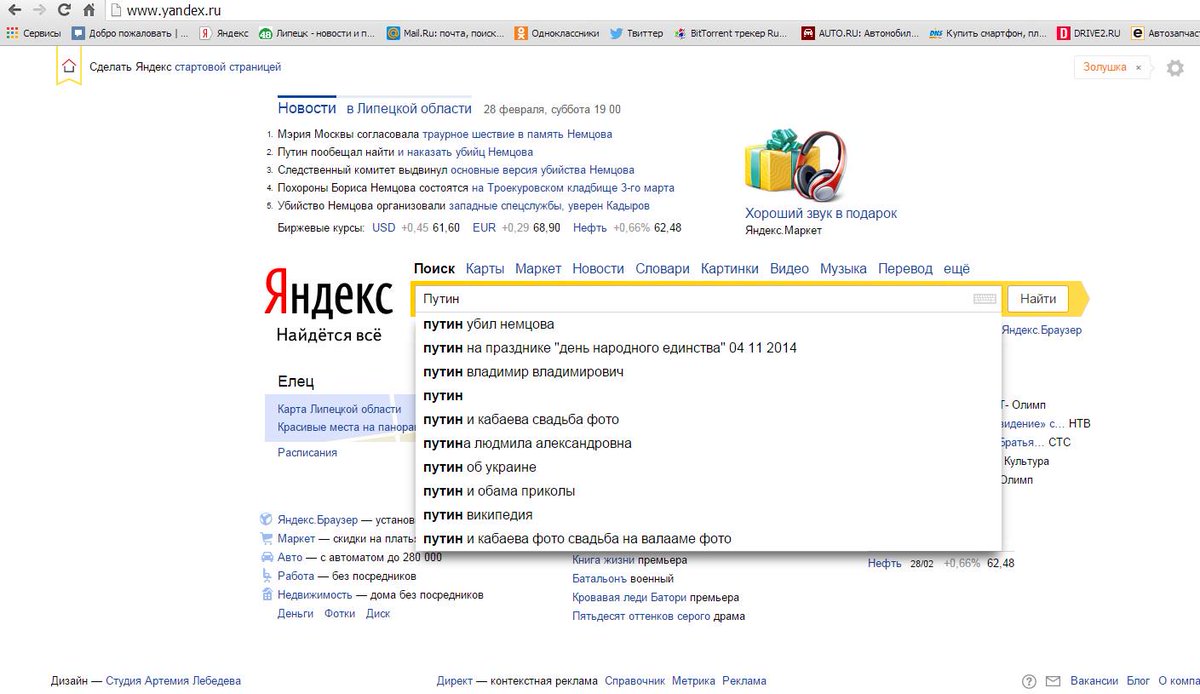Open the Mail.Ru bookmark

tap(446, 33)
